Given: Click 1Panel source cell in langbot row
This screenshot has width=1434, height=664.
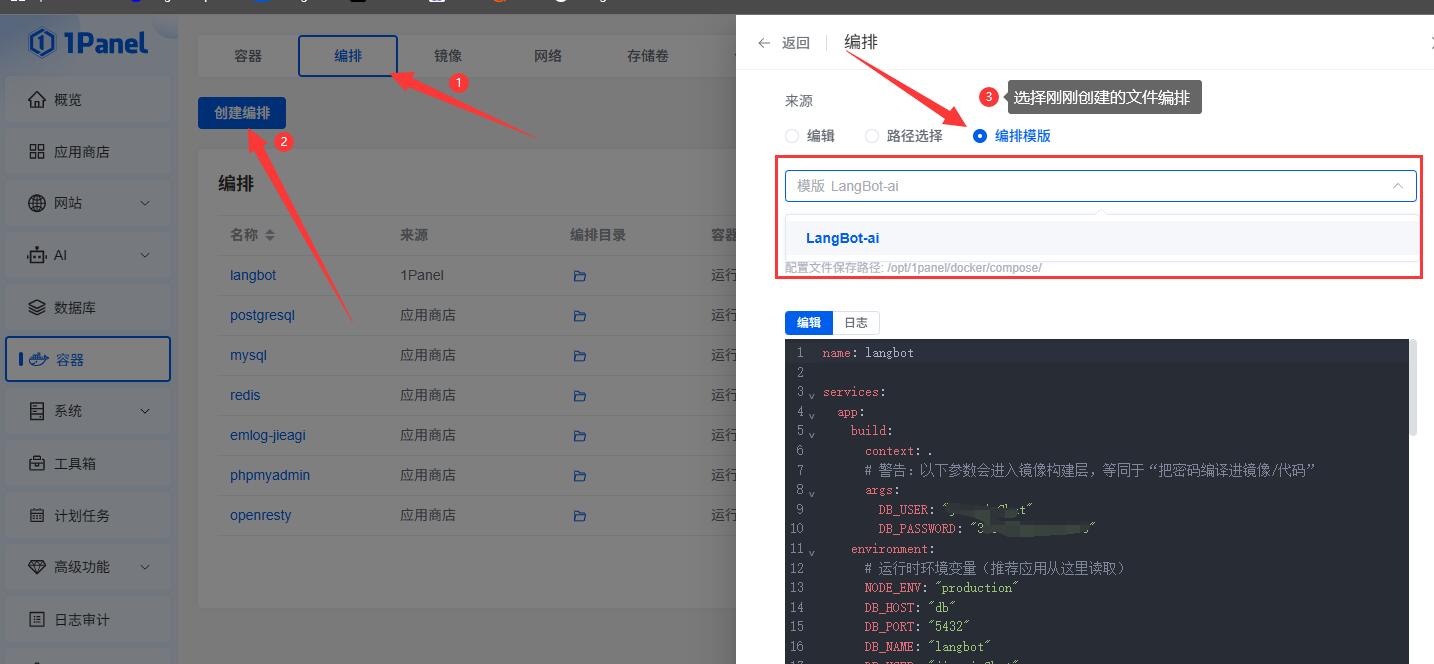Looking at the screenshot, I should tap(422, 275).
